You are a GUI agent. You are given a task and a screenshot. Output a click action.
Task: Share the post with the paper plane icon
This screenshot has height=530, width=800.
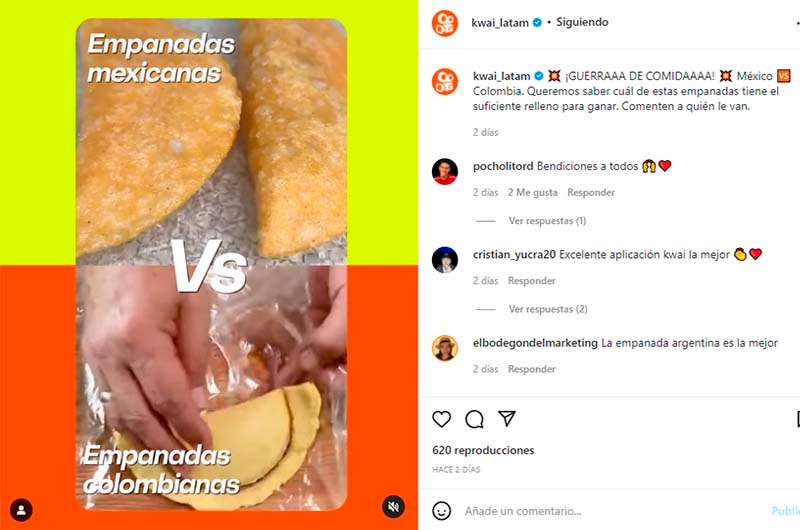pyautogui.click(x=507, y=418)
